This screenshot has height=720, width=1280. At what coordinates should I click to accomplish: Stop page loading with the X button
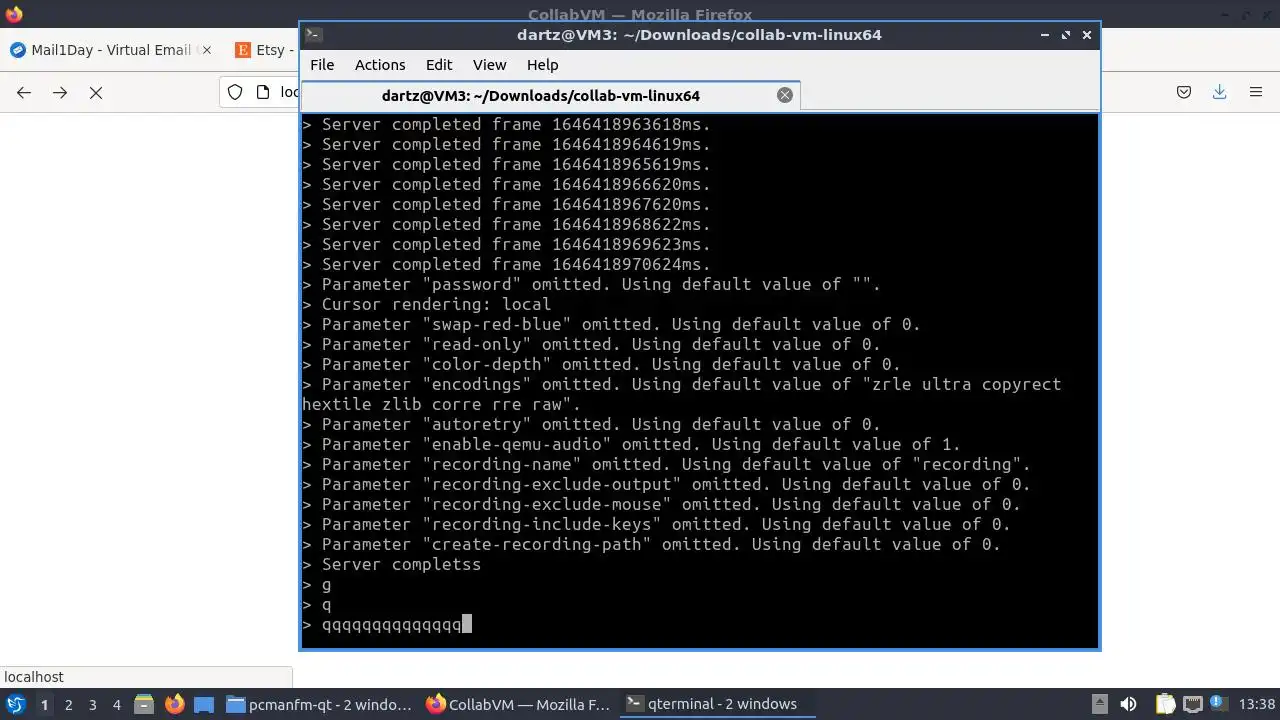[x=96, y=92]
